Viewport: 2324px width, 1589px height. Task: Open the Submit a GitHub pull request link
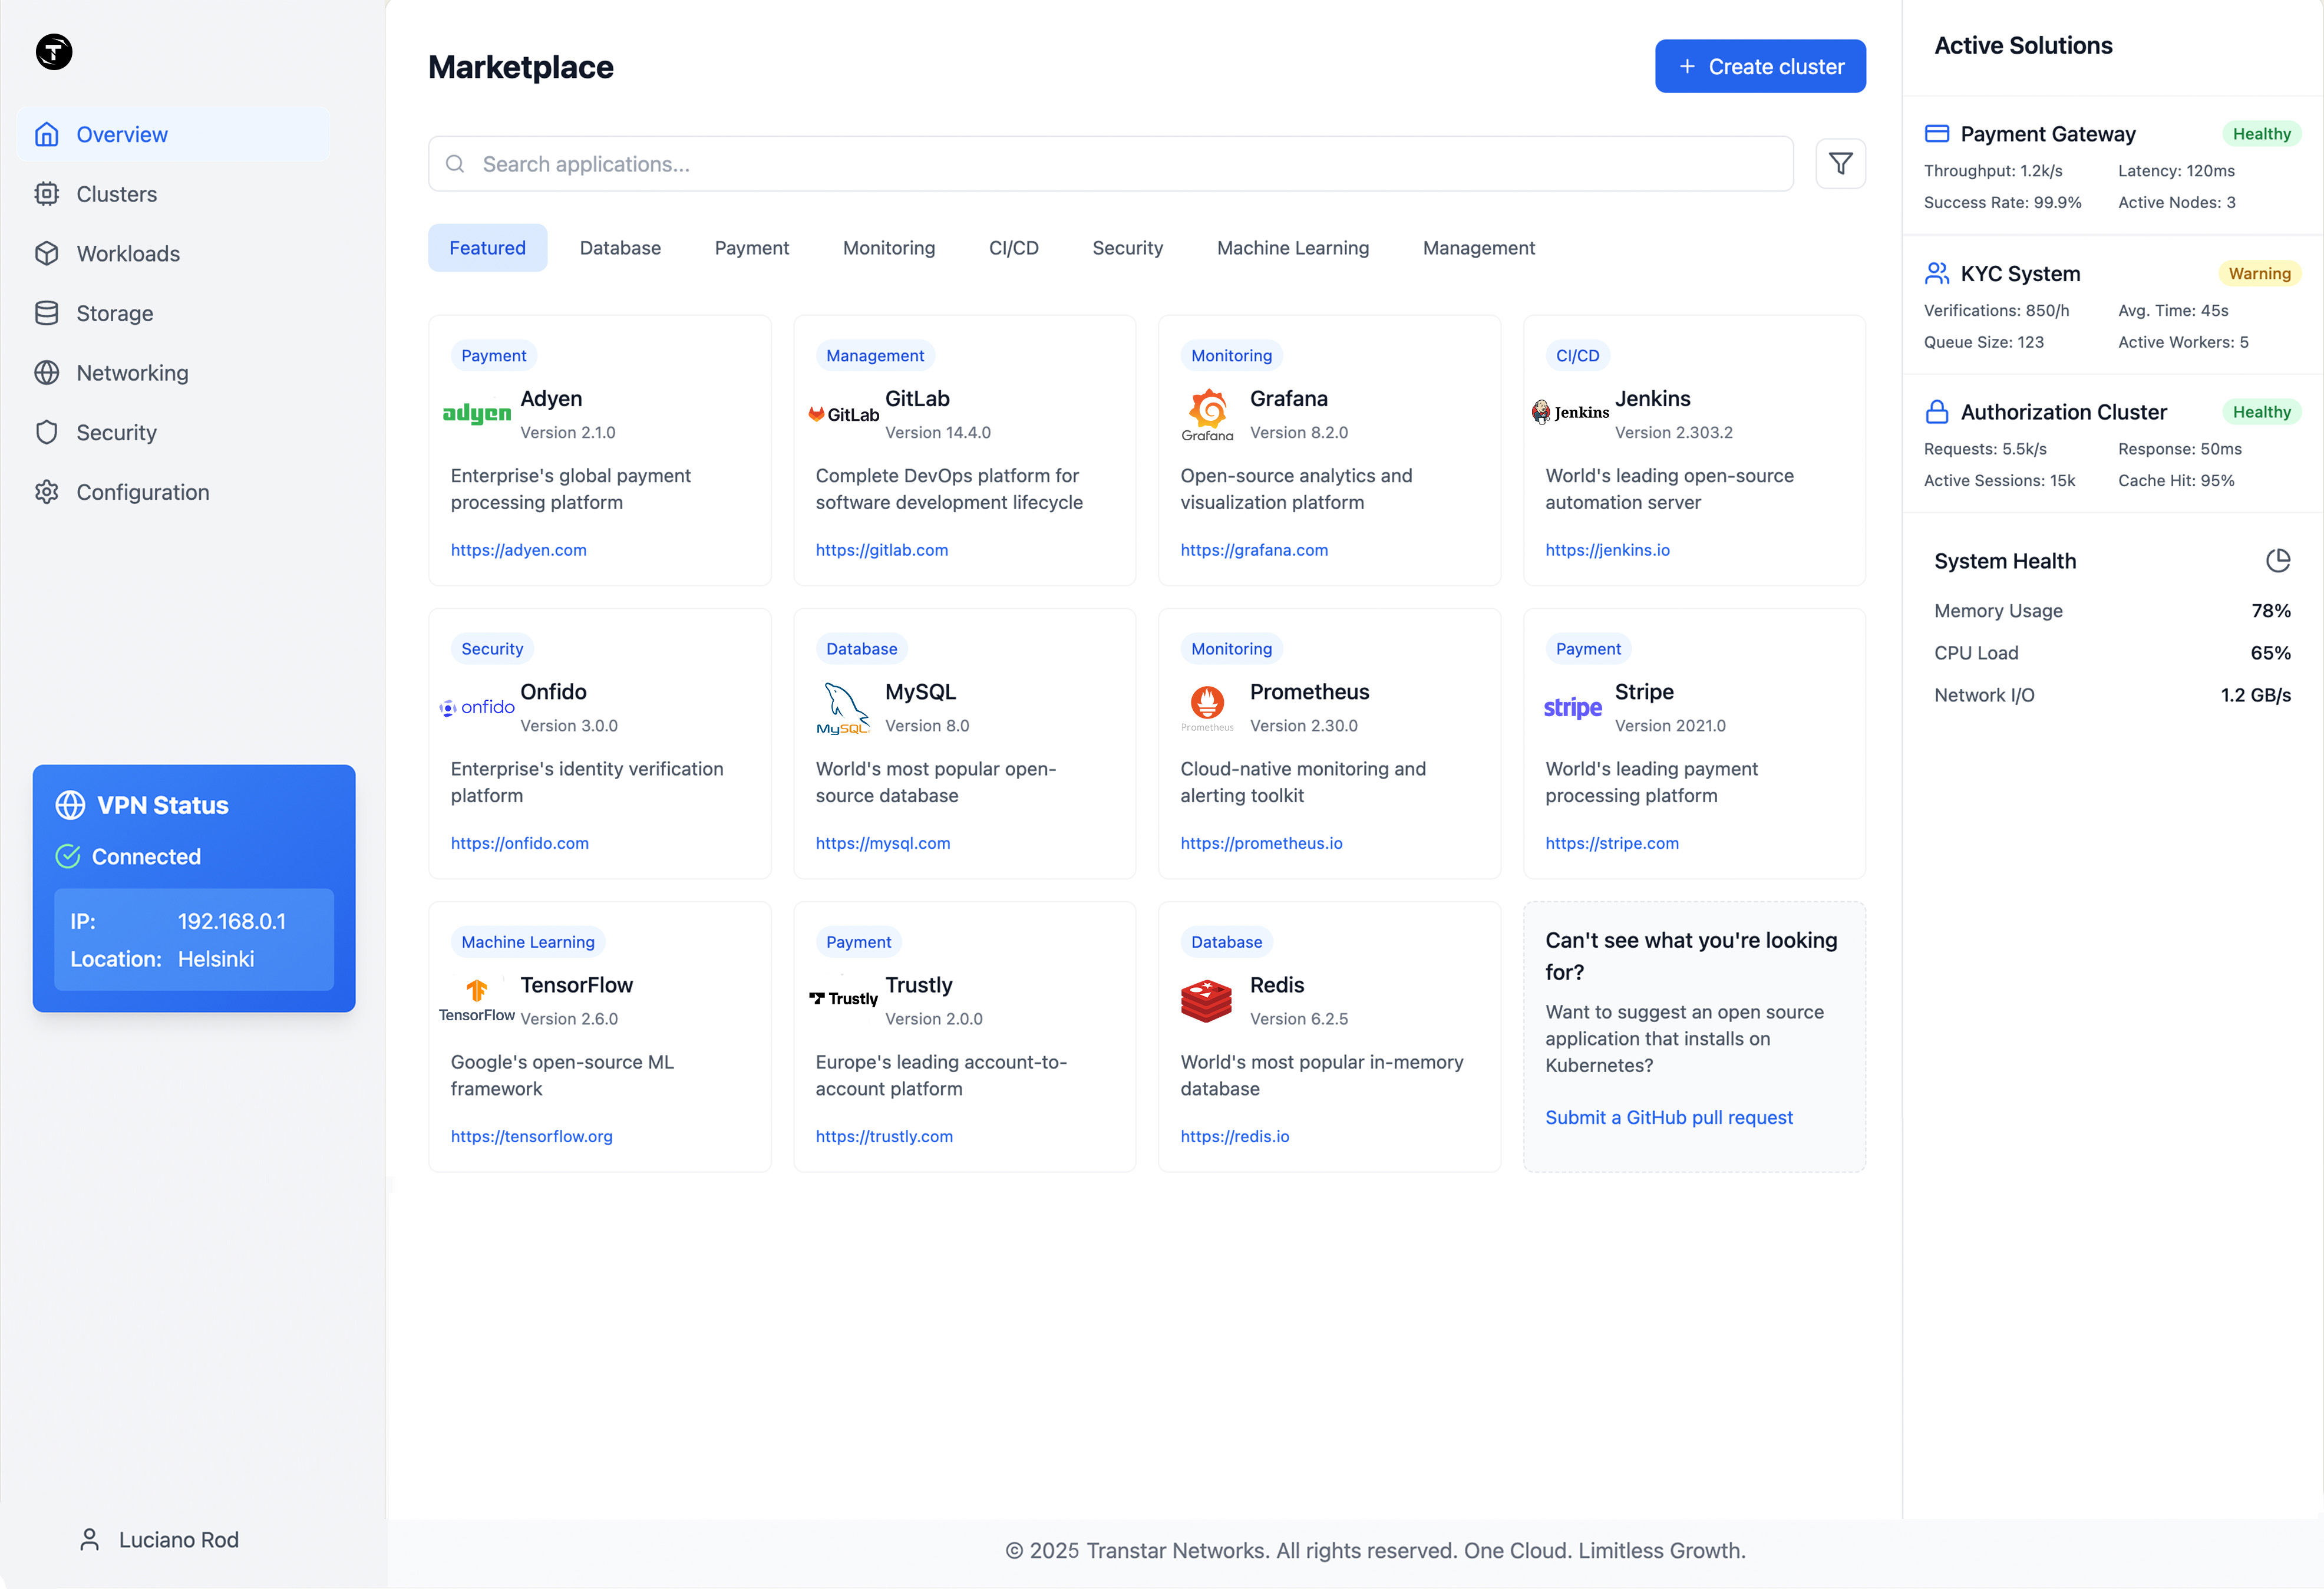(1669, 1117)
